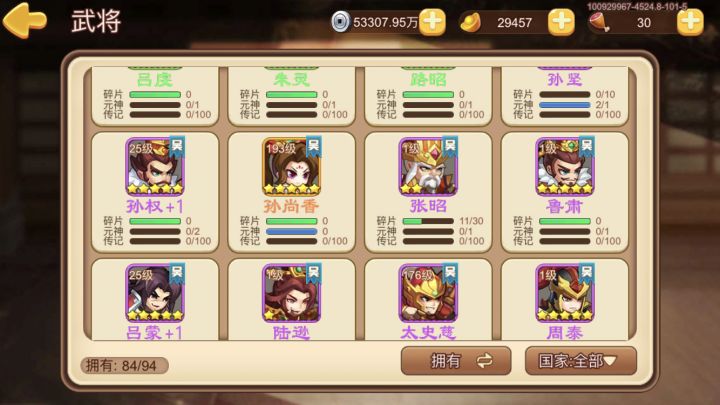Select the 陆逊 hero portrait

click(x=292, y=293)
